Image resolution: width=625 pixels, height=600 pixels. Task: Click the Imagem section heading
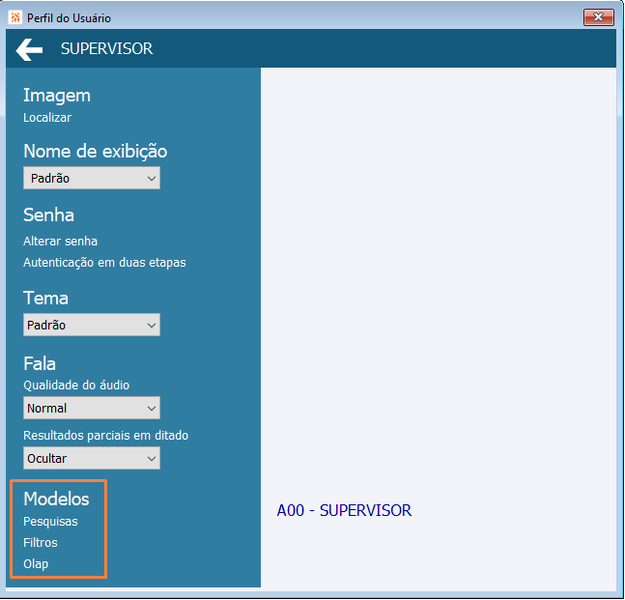point(57,96)
